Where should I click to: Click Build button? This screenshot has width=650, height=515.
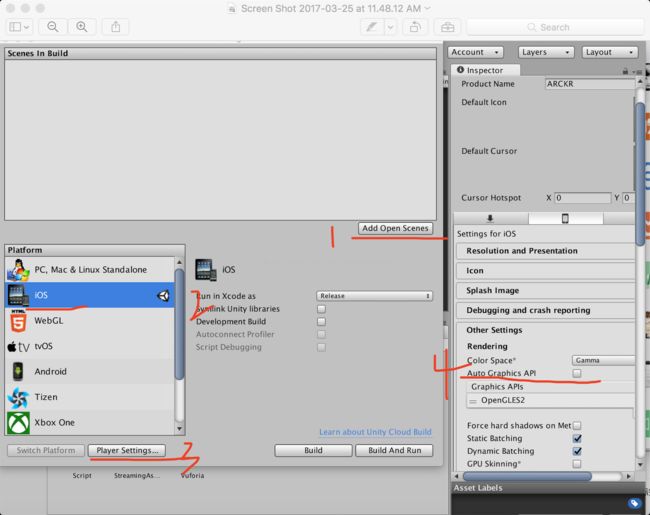click(x=313, y=450)
